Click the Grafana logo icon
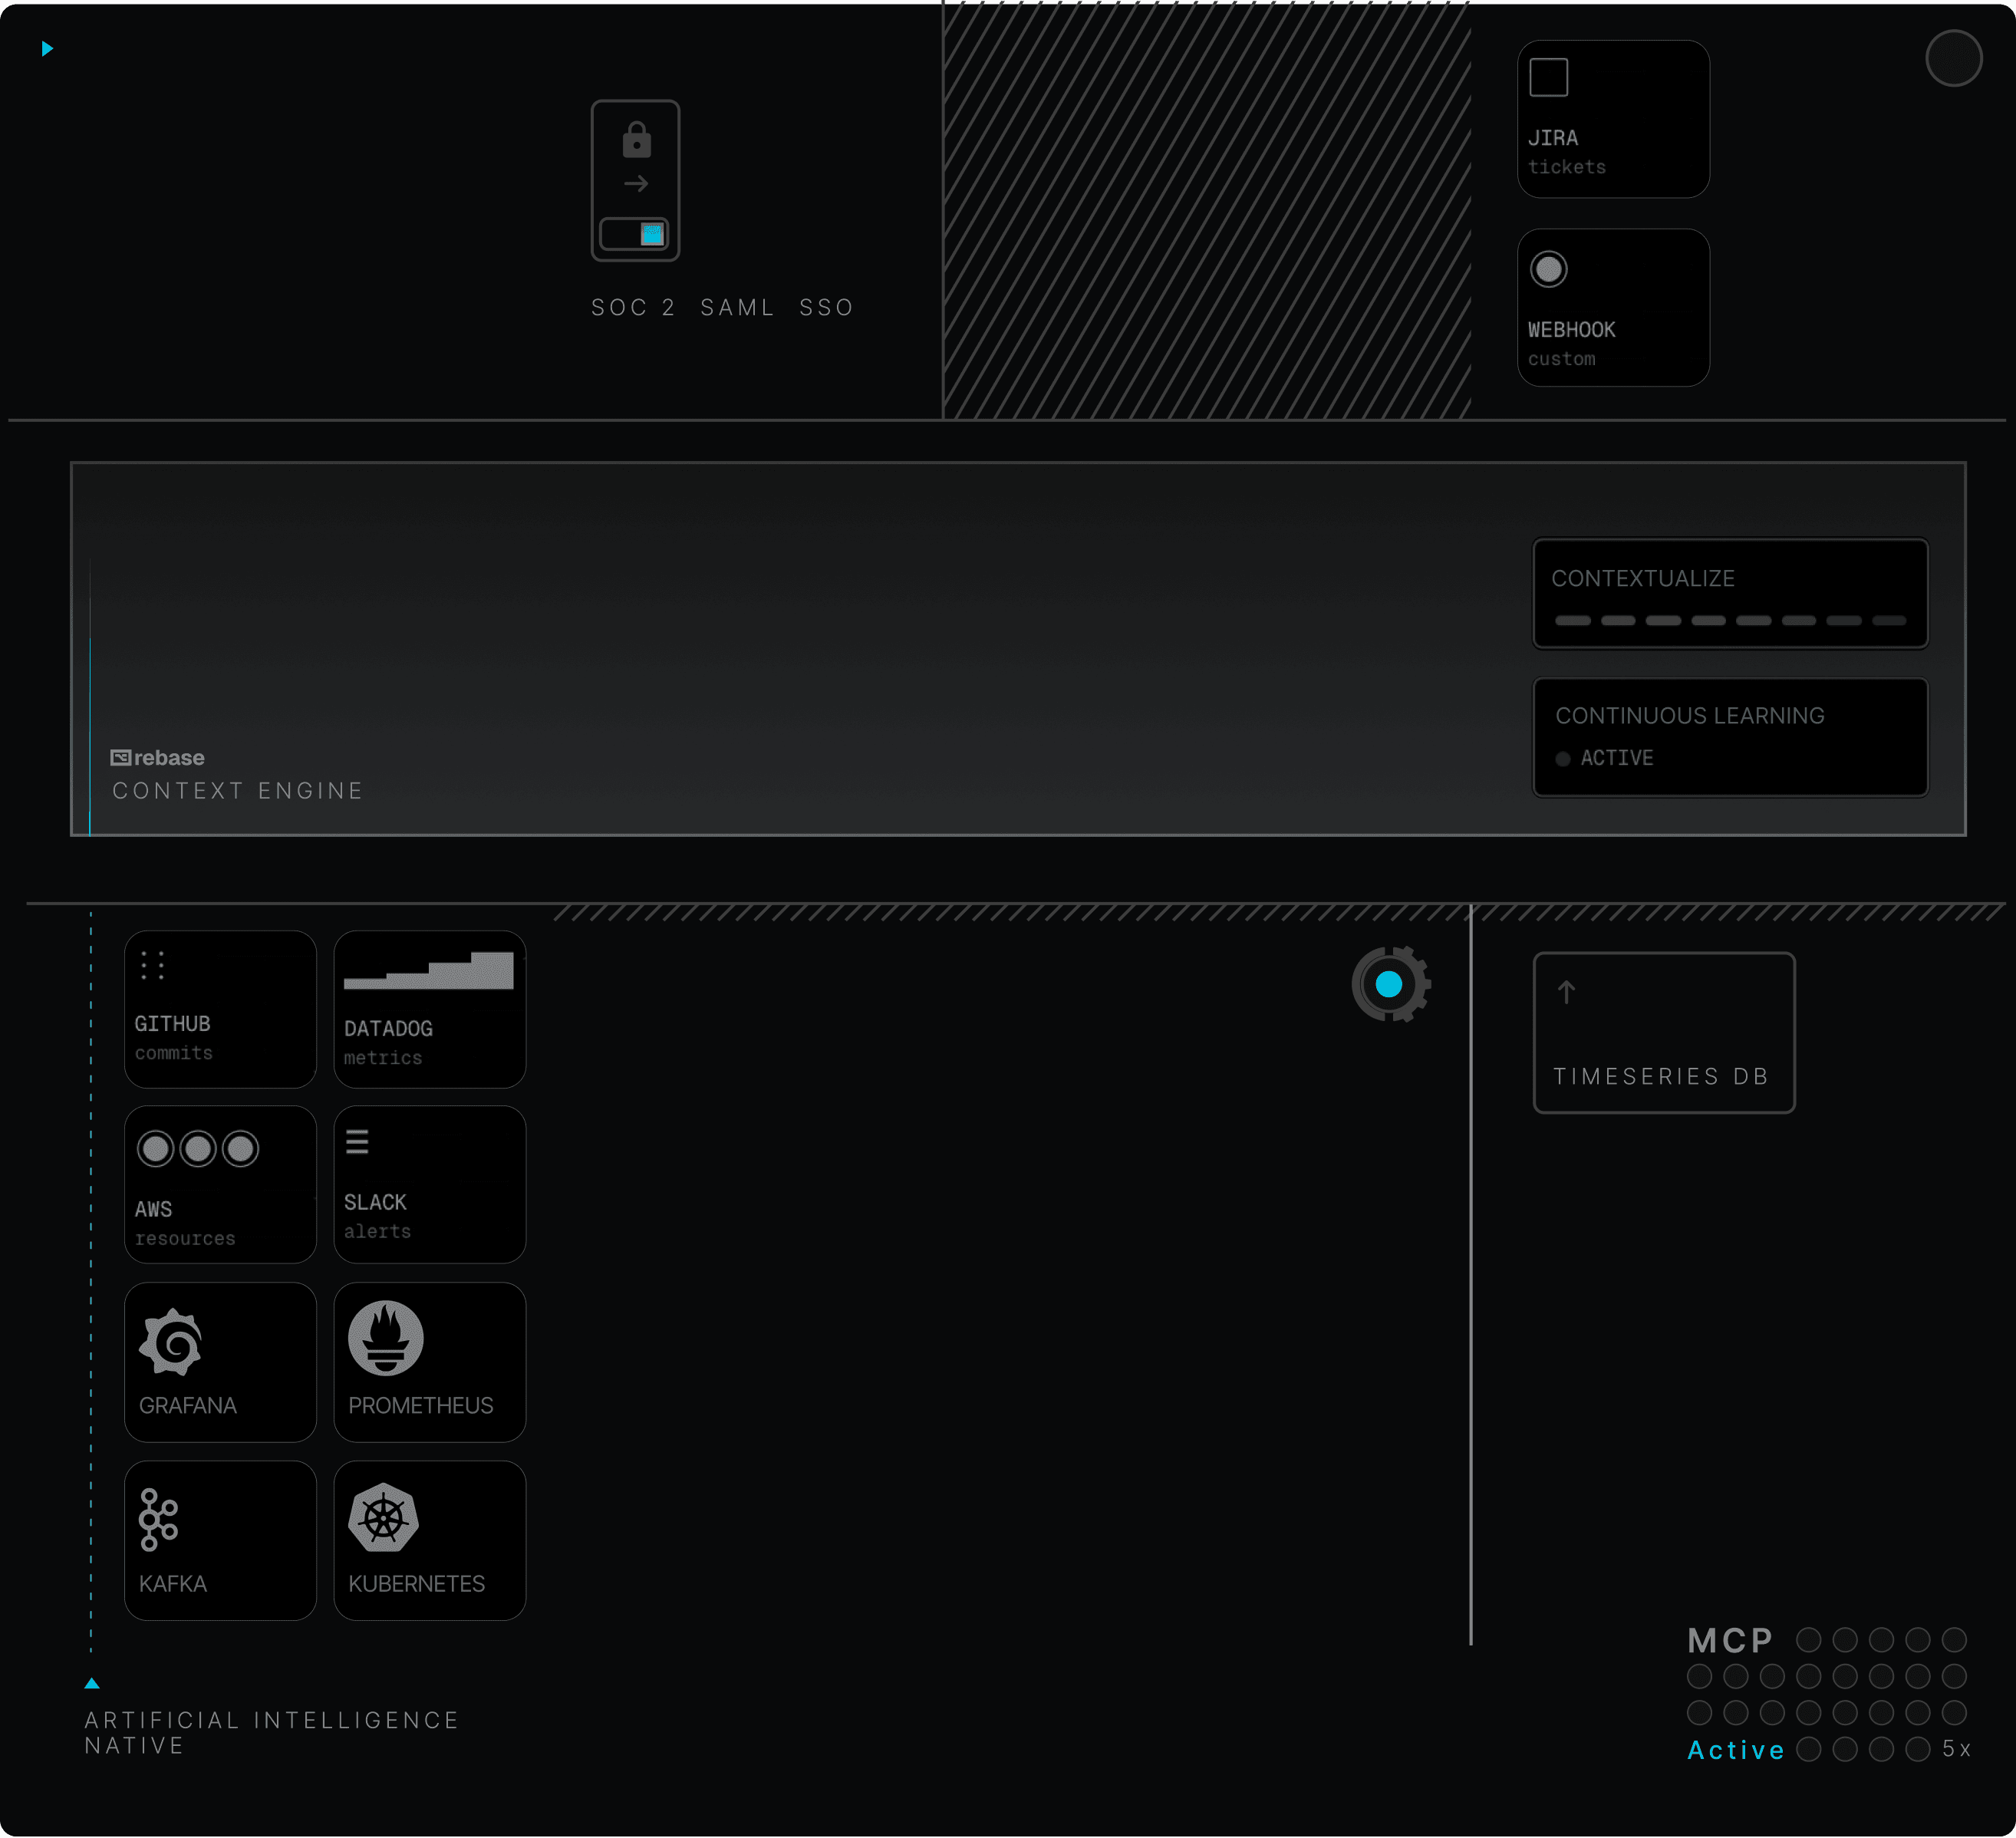Screen dimensions: 2016x1838 point(171,1341)
